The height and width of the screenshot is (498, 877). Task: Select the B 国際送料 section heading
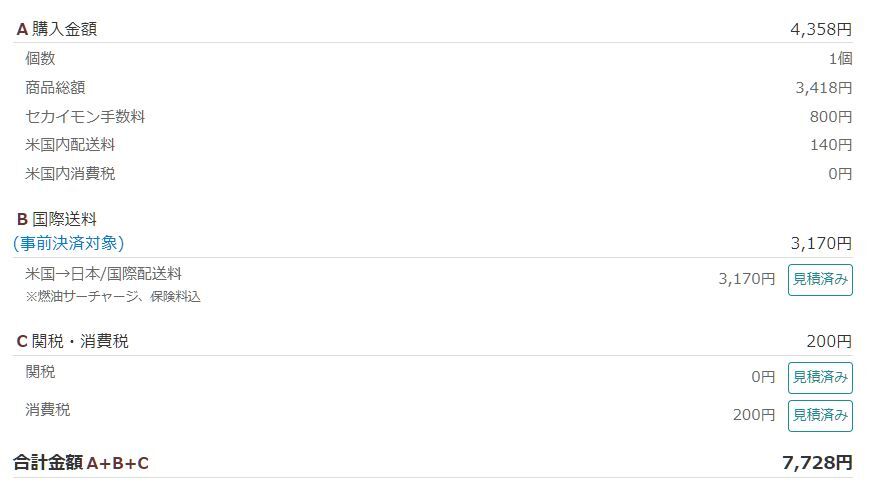tap(56, 219)
